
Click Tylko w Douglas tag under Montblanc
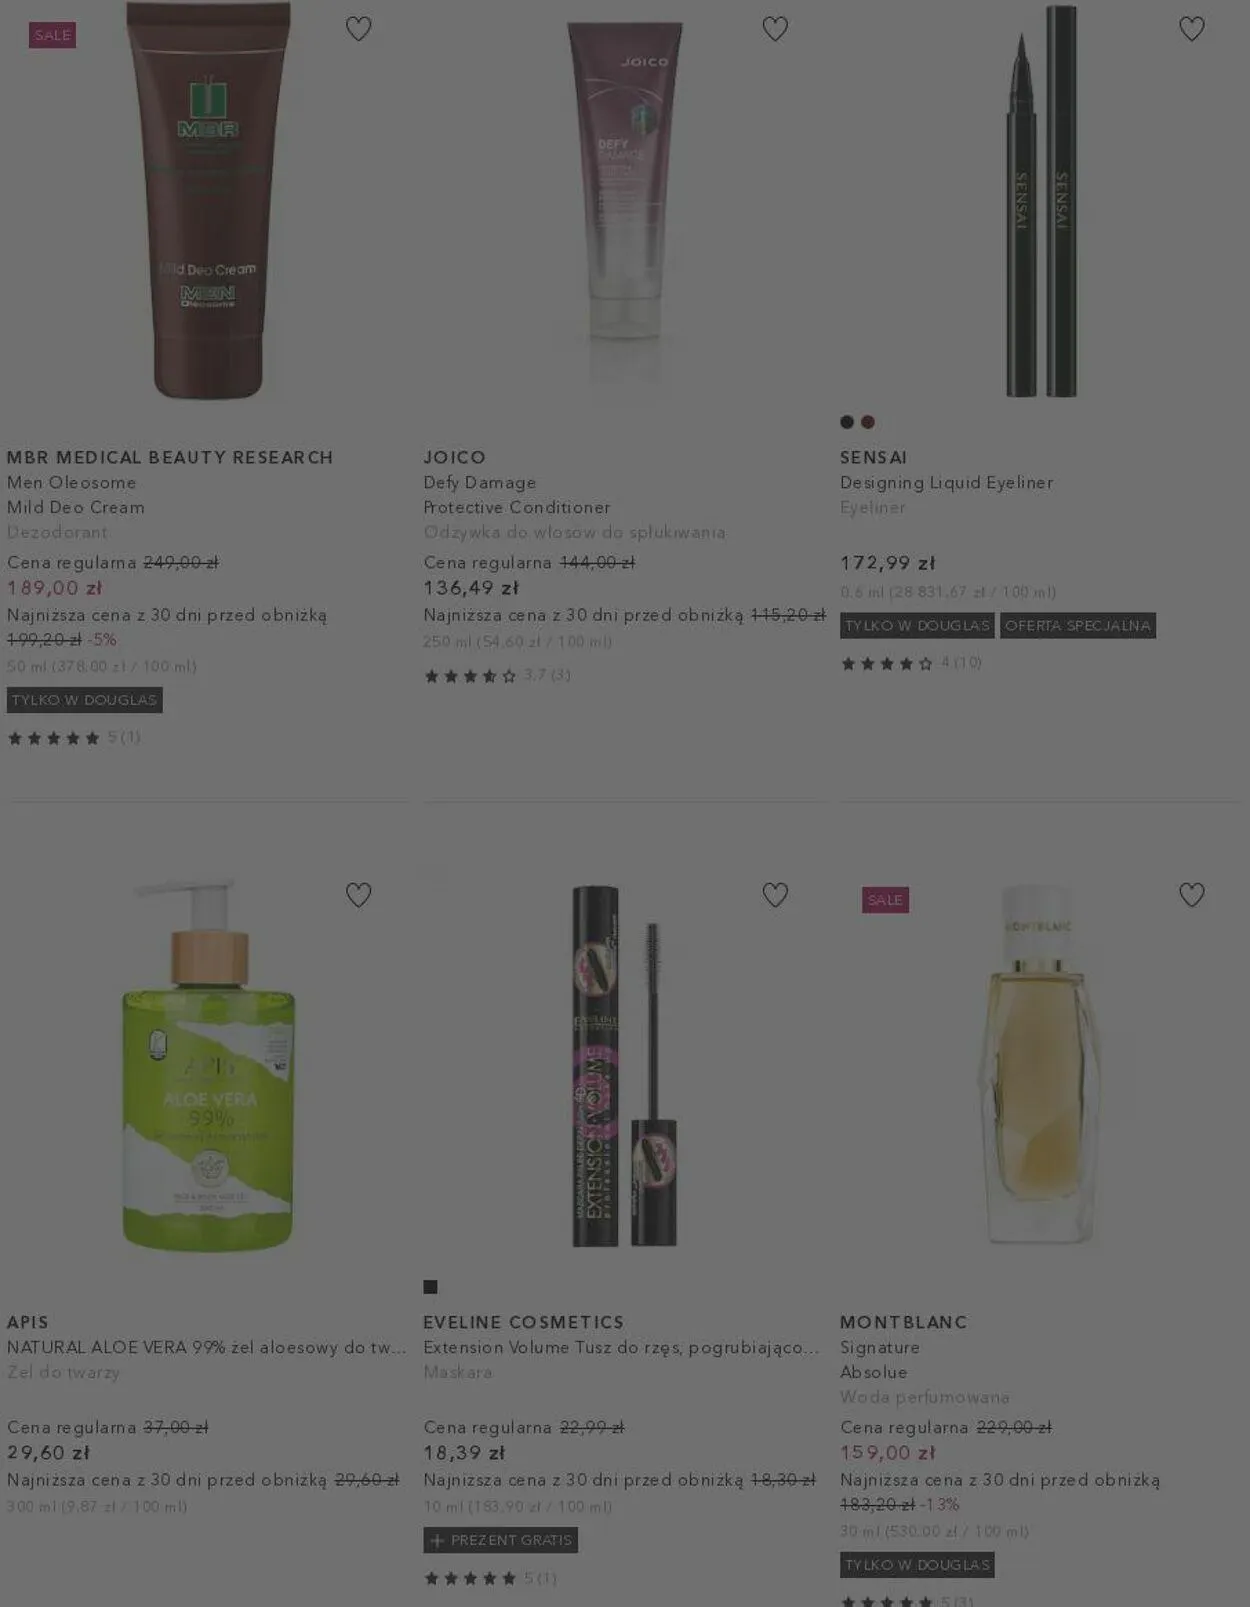[917, 1565]
